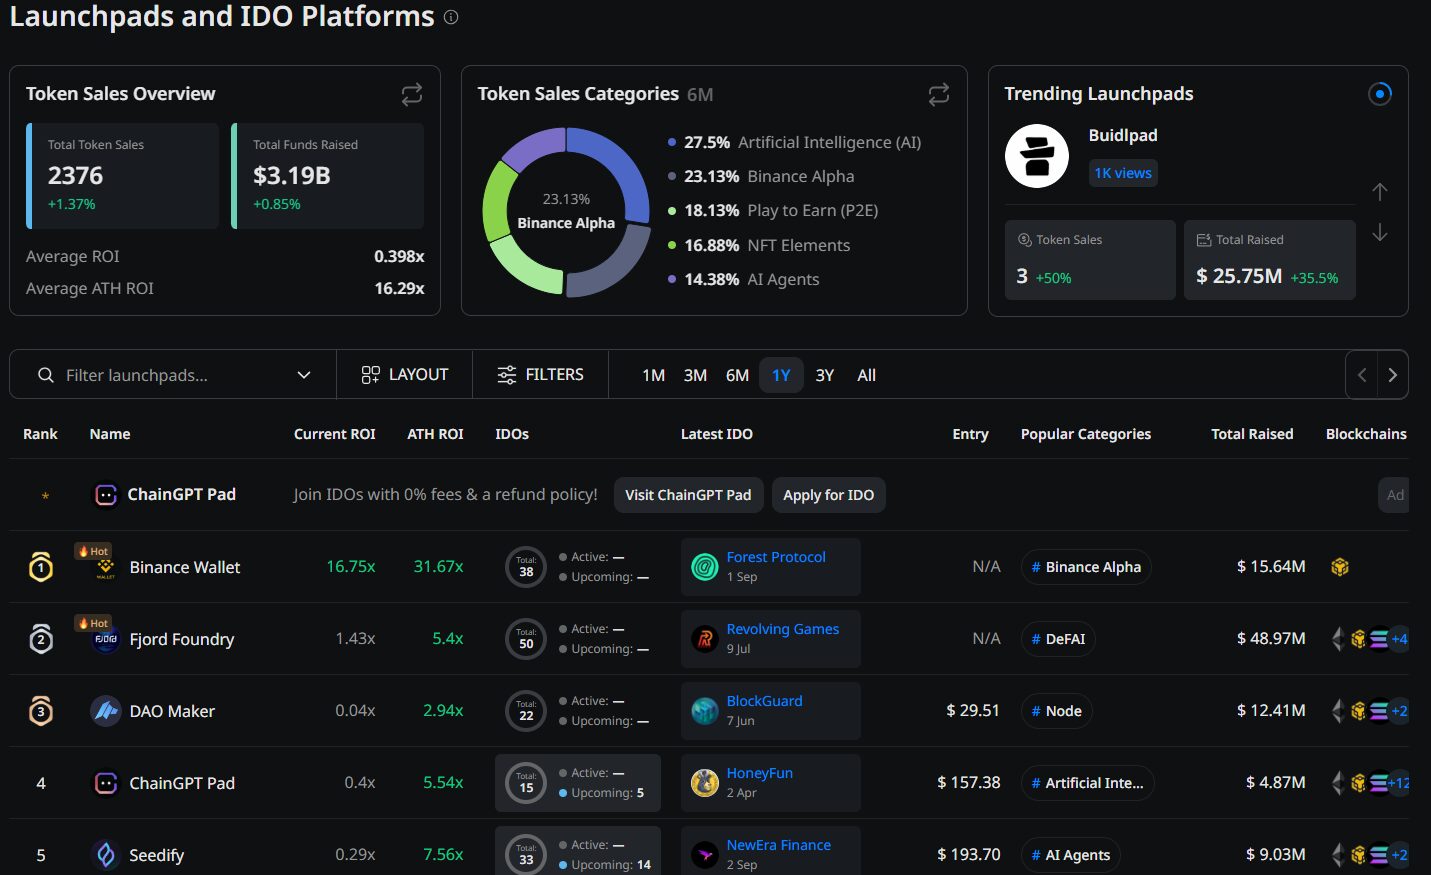Sort table by ATH ROI column
The image size is (1431, 875).
coord(435,434)
